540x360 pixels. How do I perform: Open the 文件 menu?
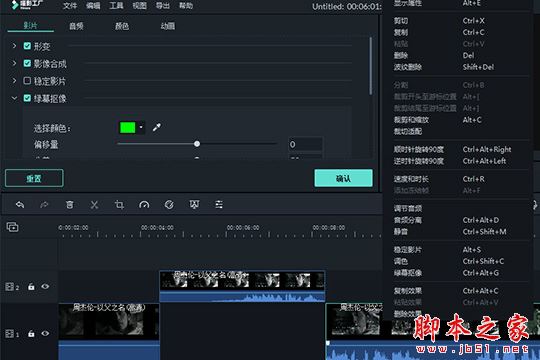coord(70,6)
